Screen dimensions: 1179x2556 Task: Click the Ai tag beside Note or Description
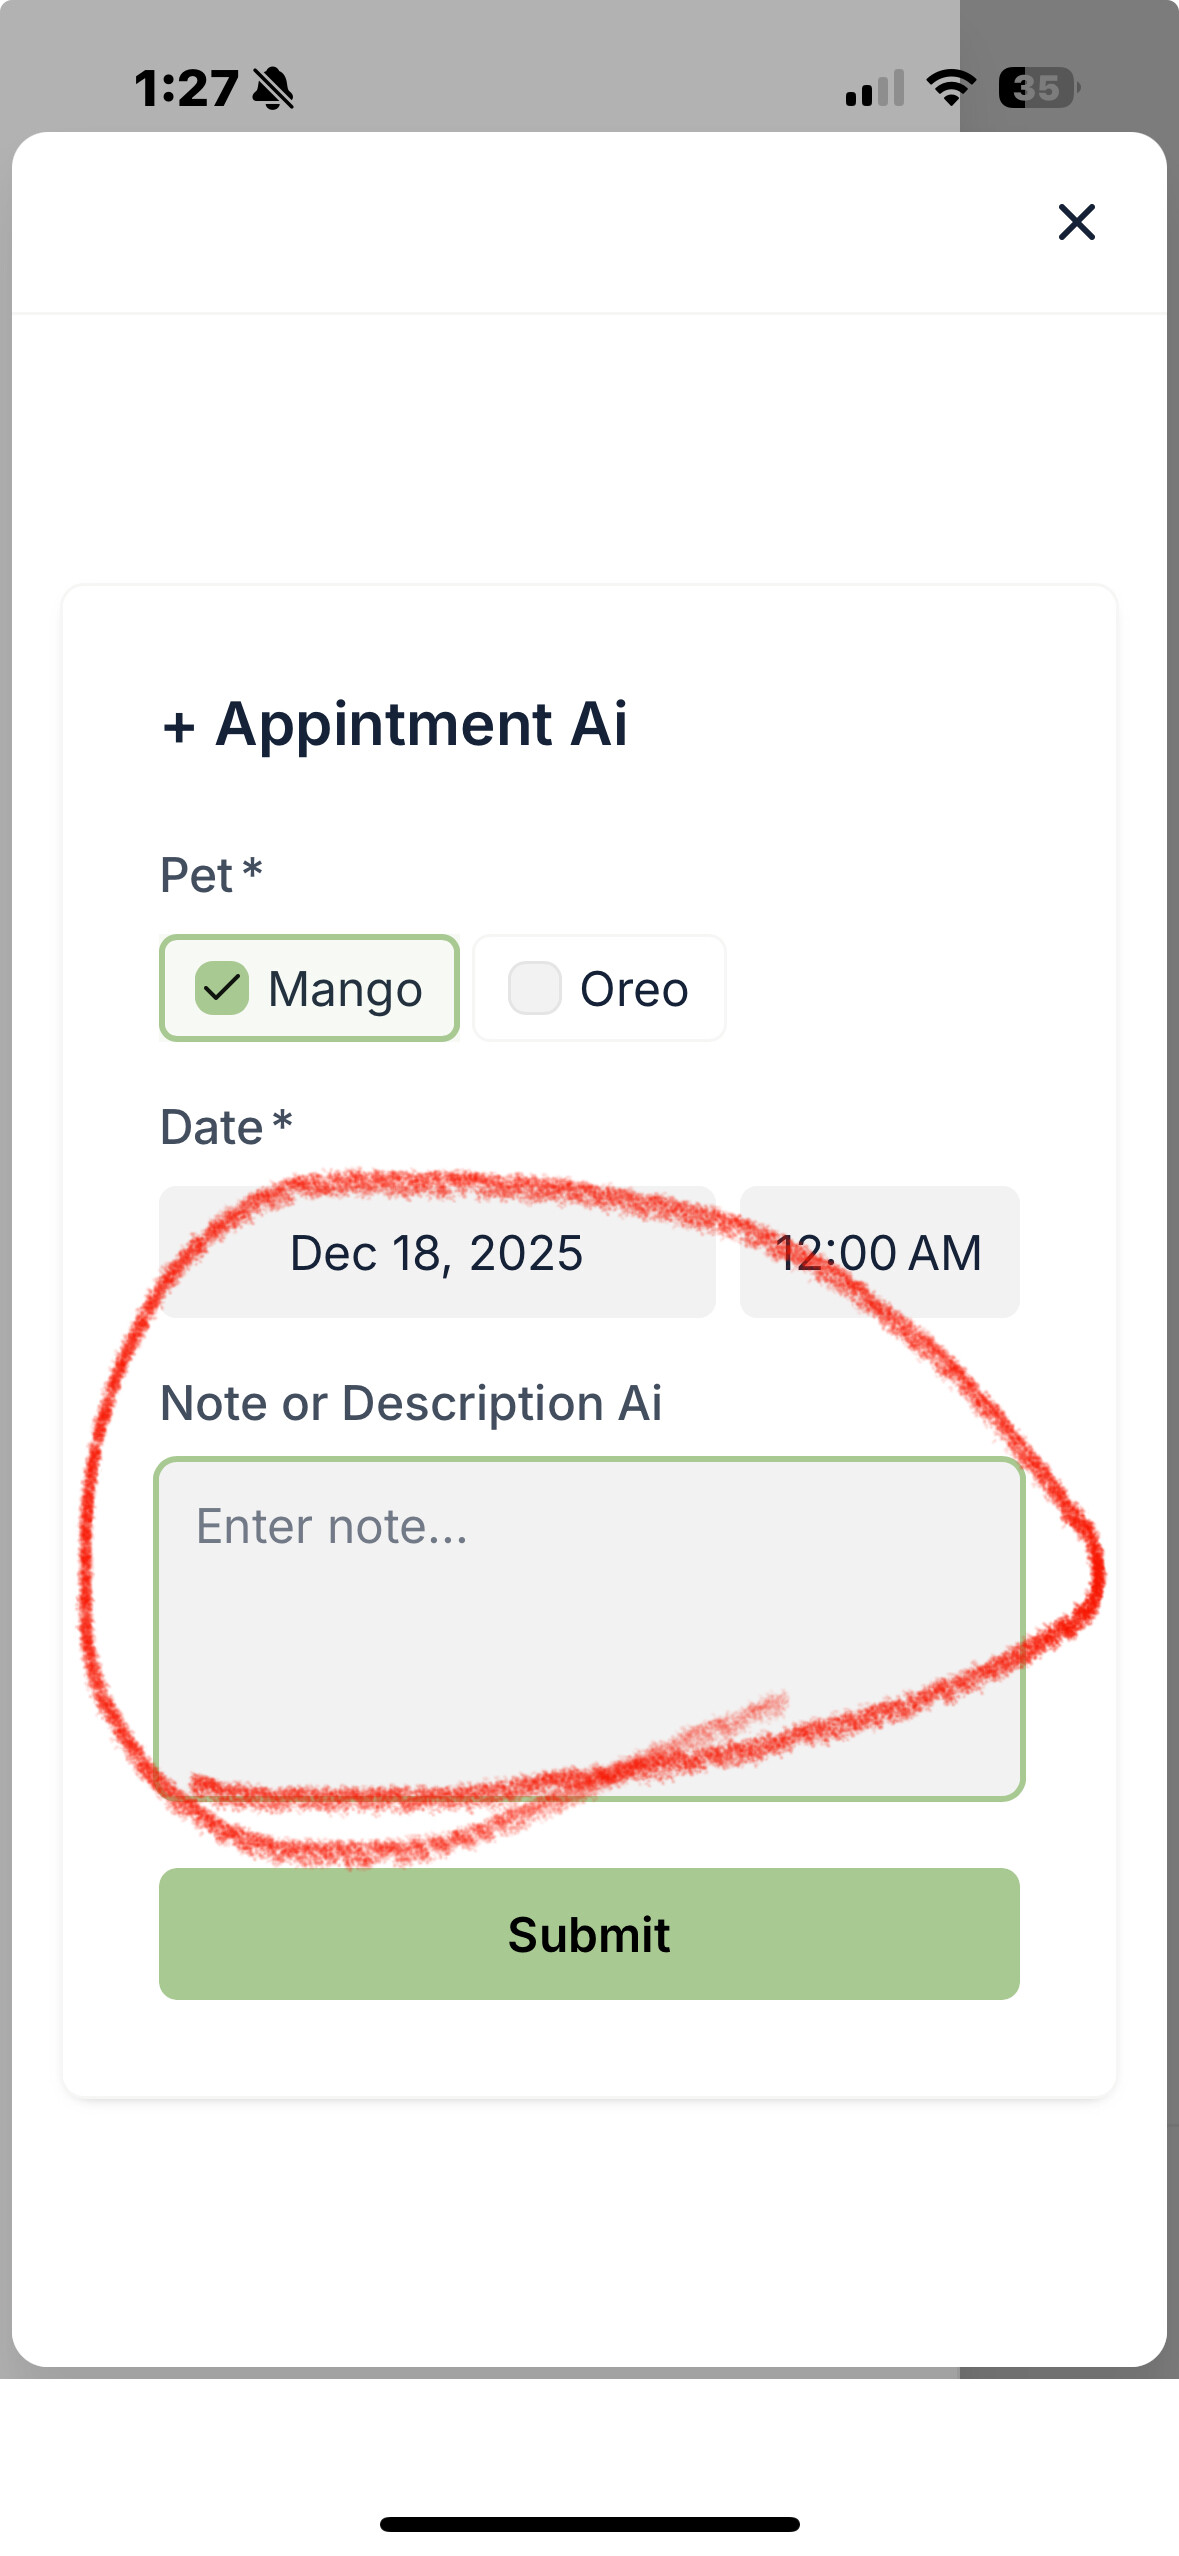640,1403
